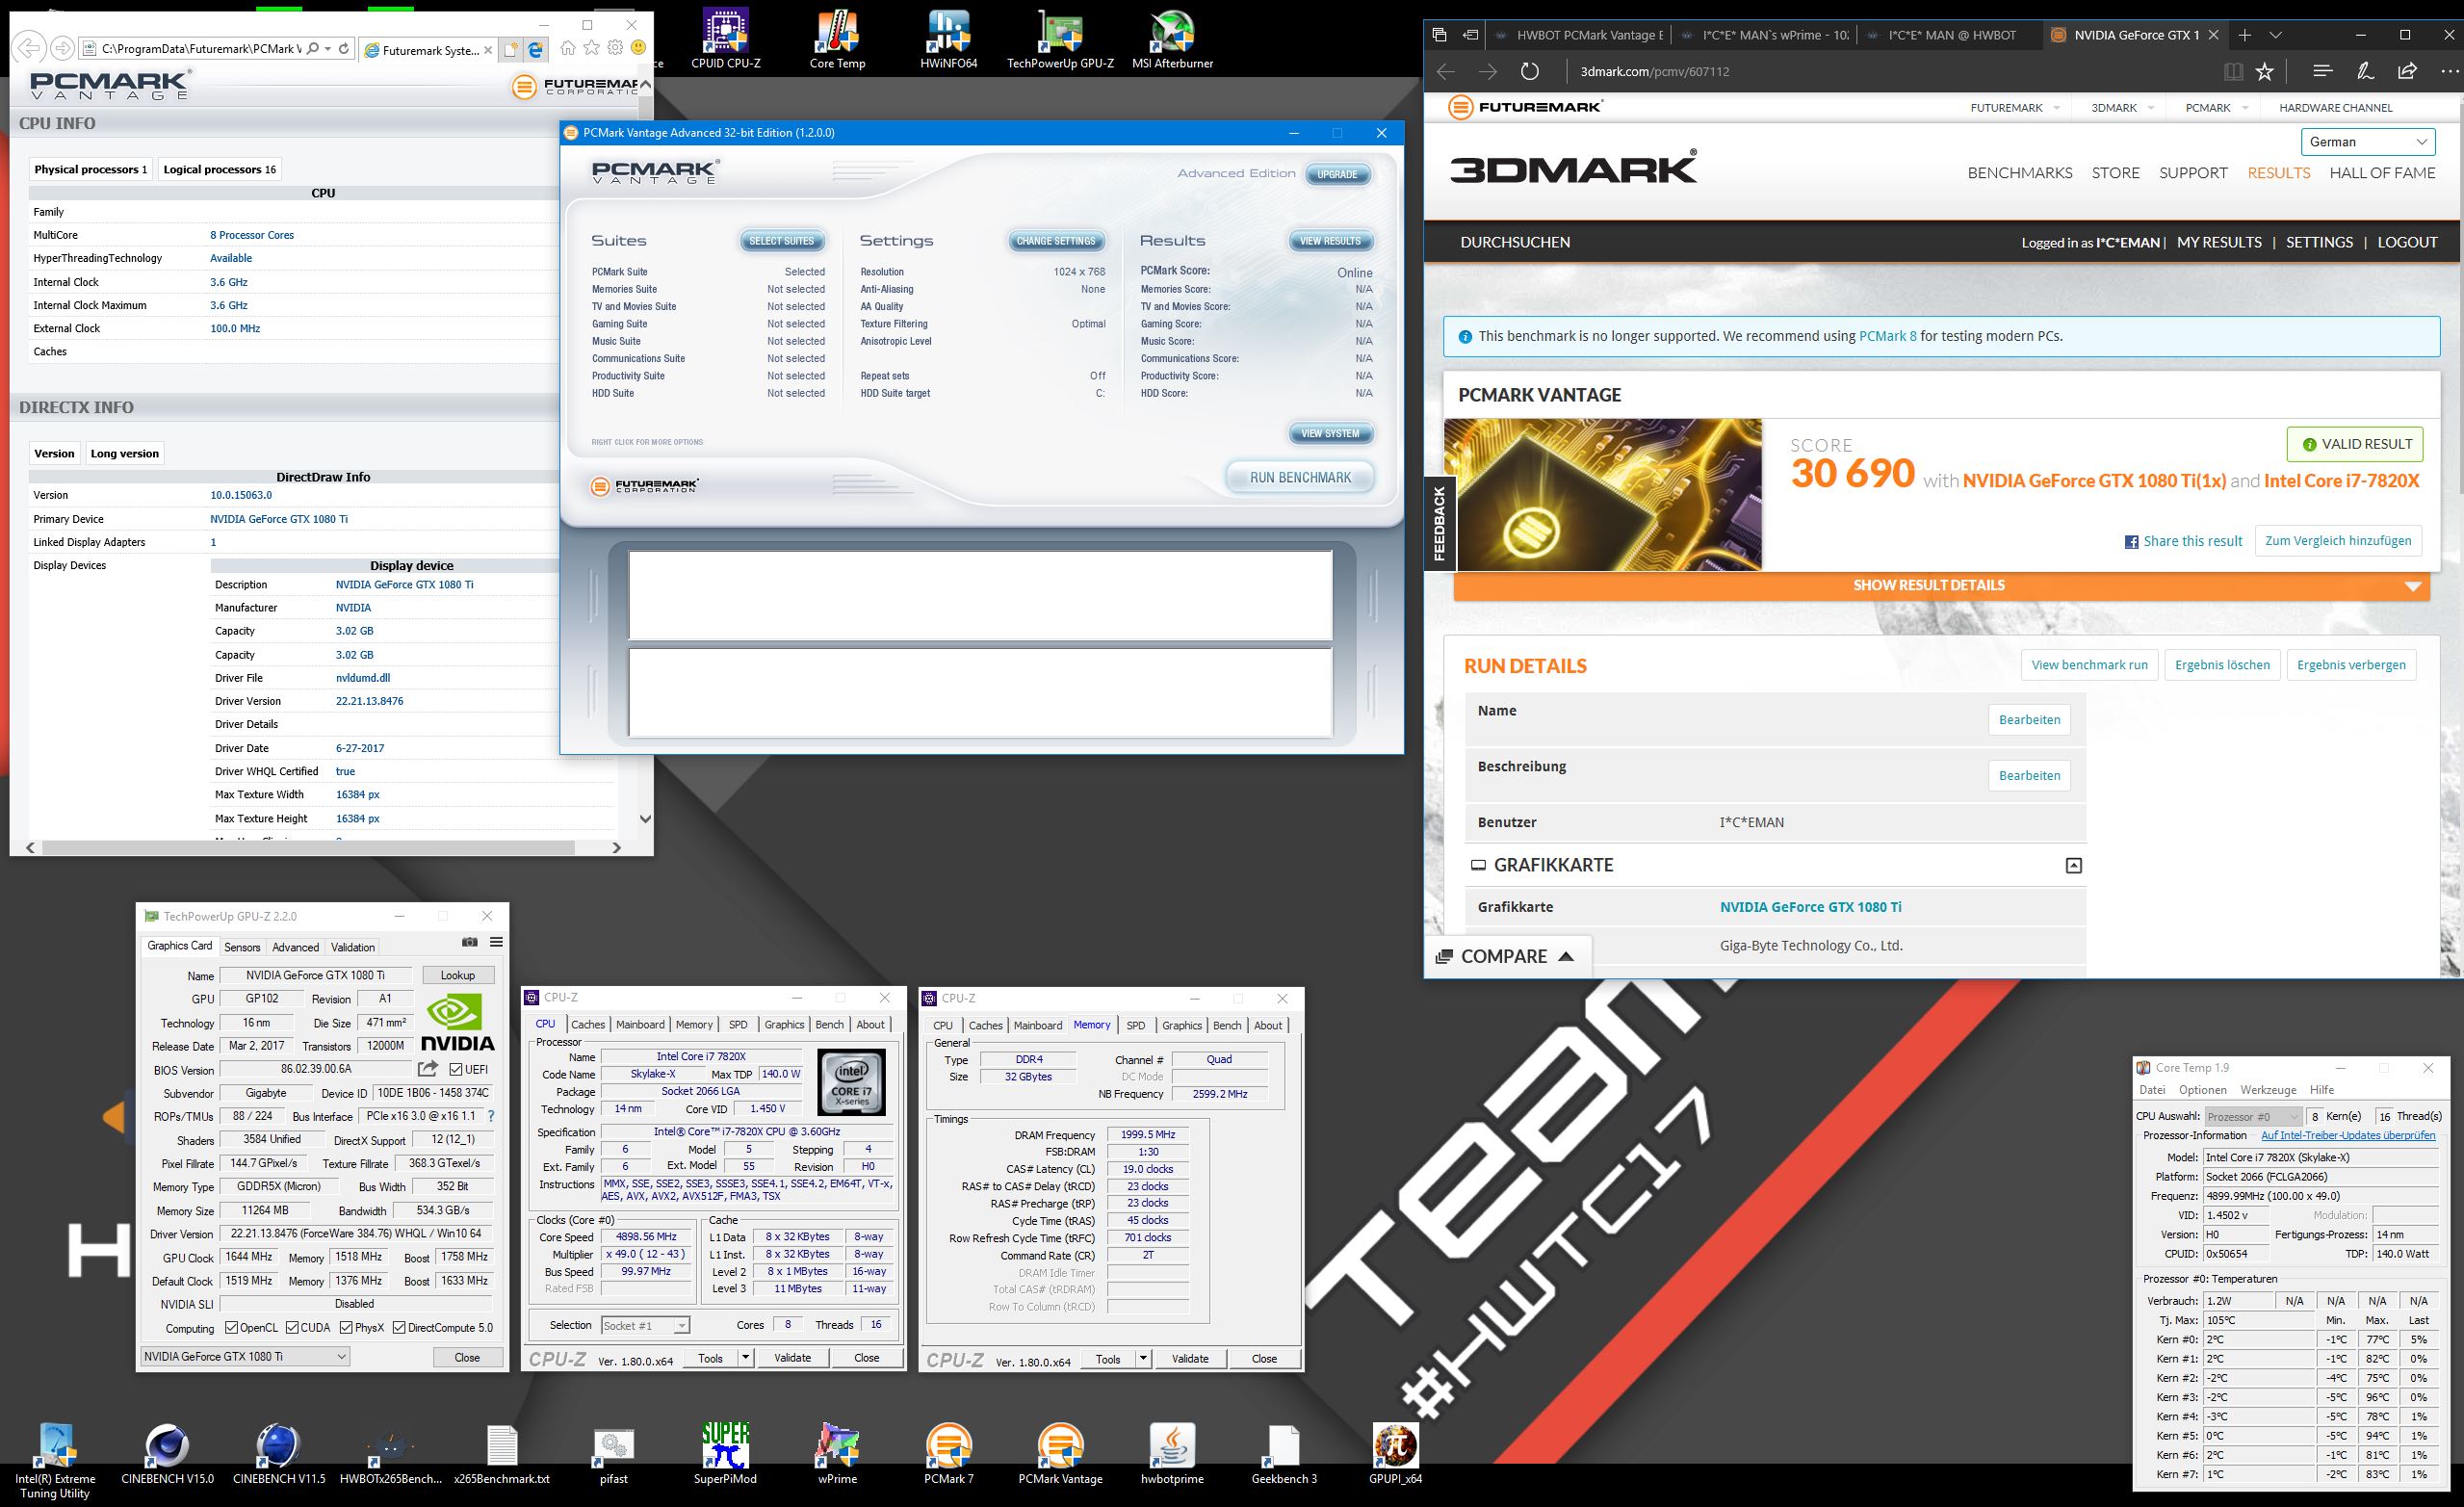Open x265Benchmark.txt file icon
This screenshot has width=2464, height=1507.
(x=502, y=1452)
